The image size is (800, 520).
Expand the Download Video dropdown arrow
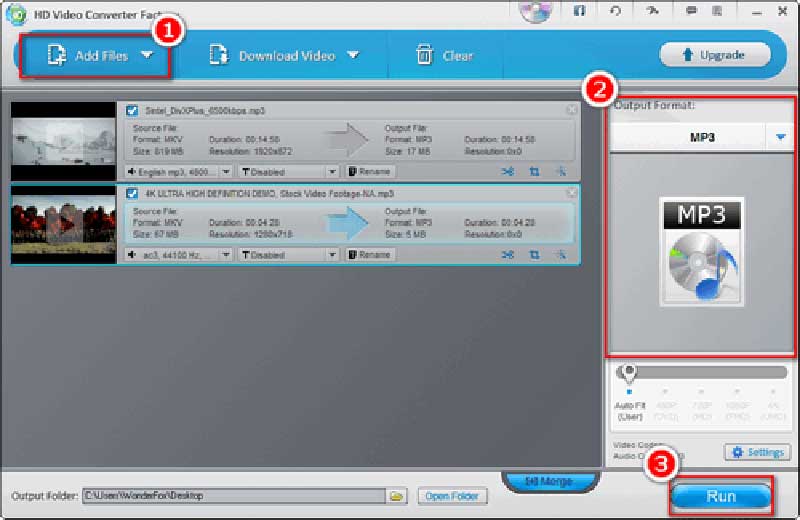[353, 55]
